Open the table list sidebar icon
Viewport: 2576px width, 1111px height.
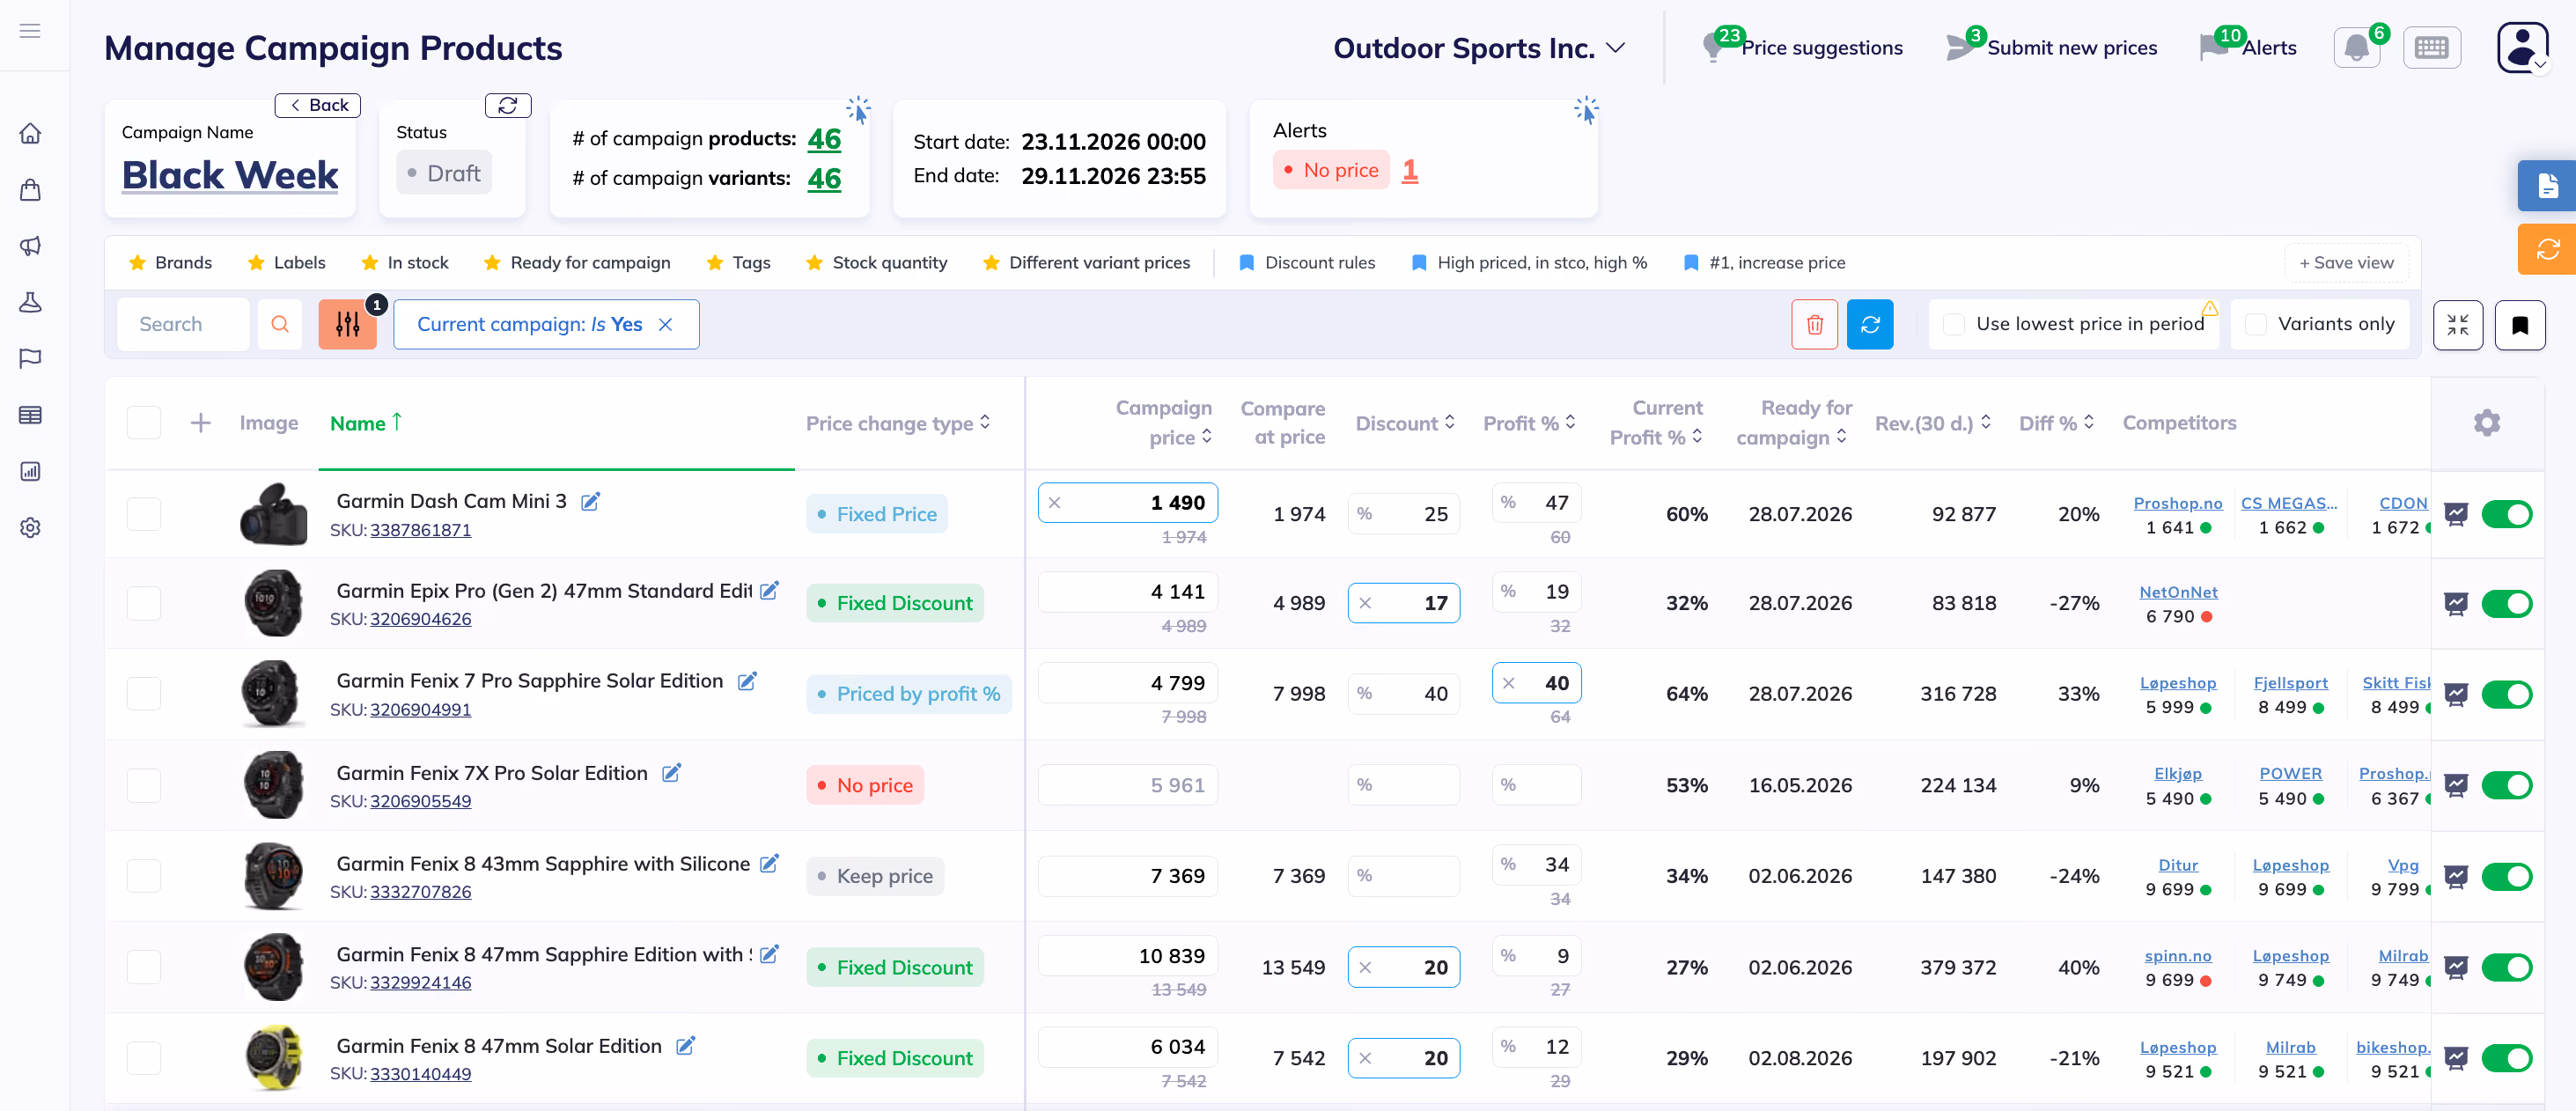pyautogui.click(x=30, y=415)
